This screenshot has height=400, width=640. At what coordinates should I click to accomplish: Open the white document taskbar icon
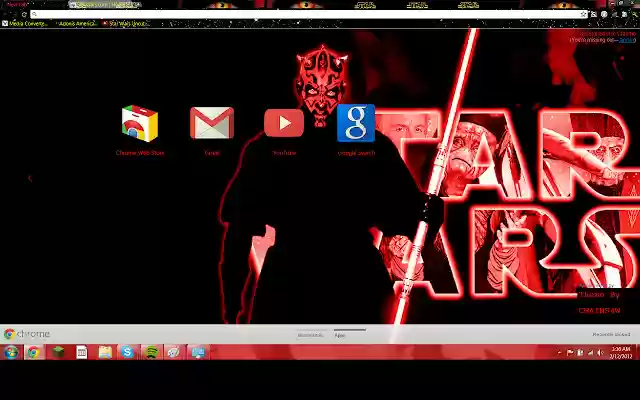[82, 352]
